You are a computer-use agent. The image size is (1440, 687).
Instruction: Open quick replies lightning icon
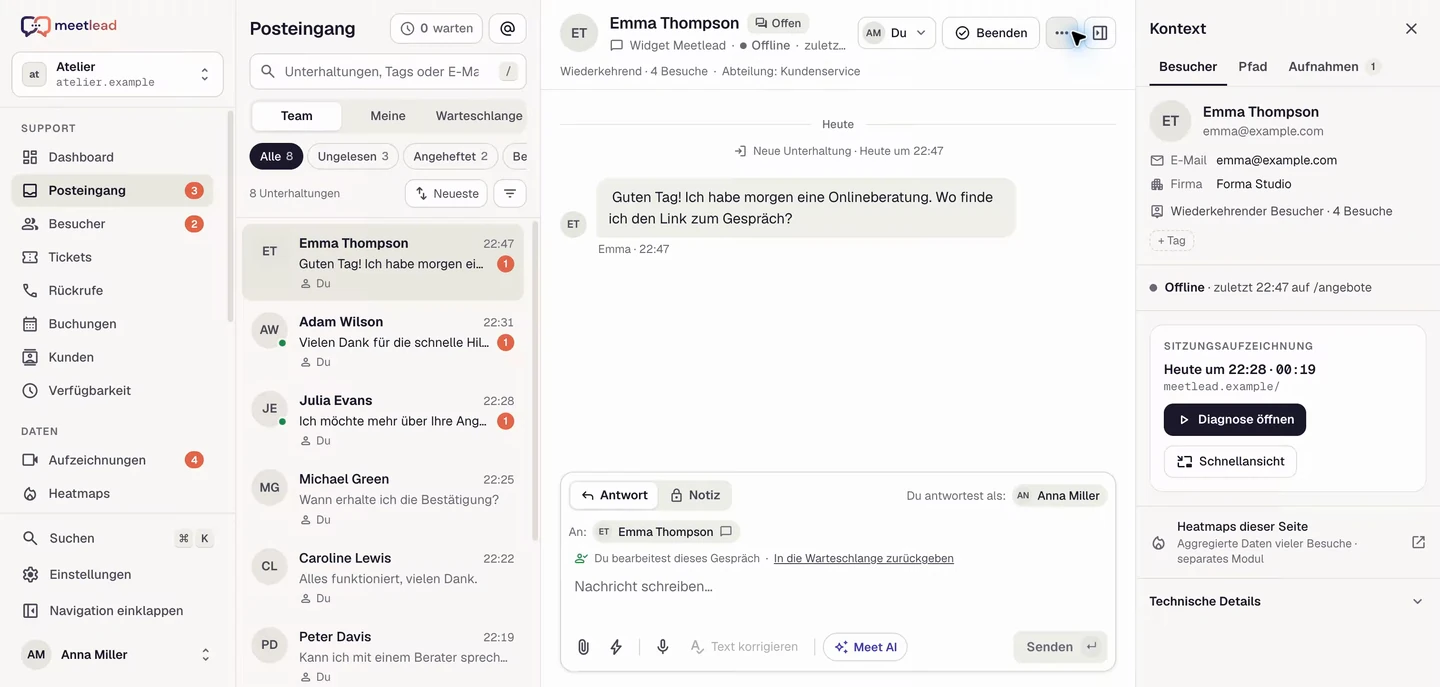coord(616,647)
